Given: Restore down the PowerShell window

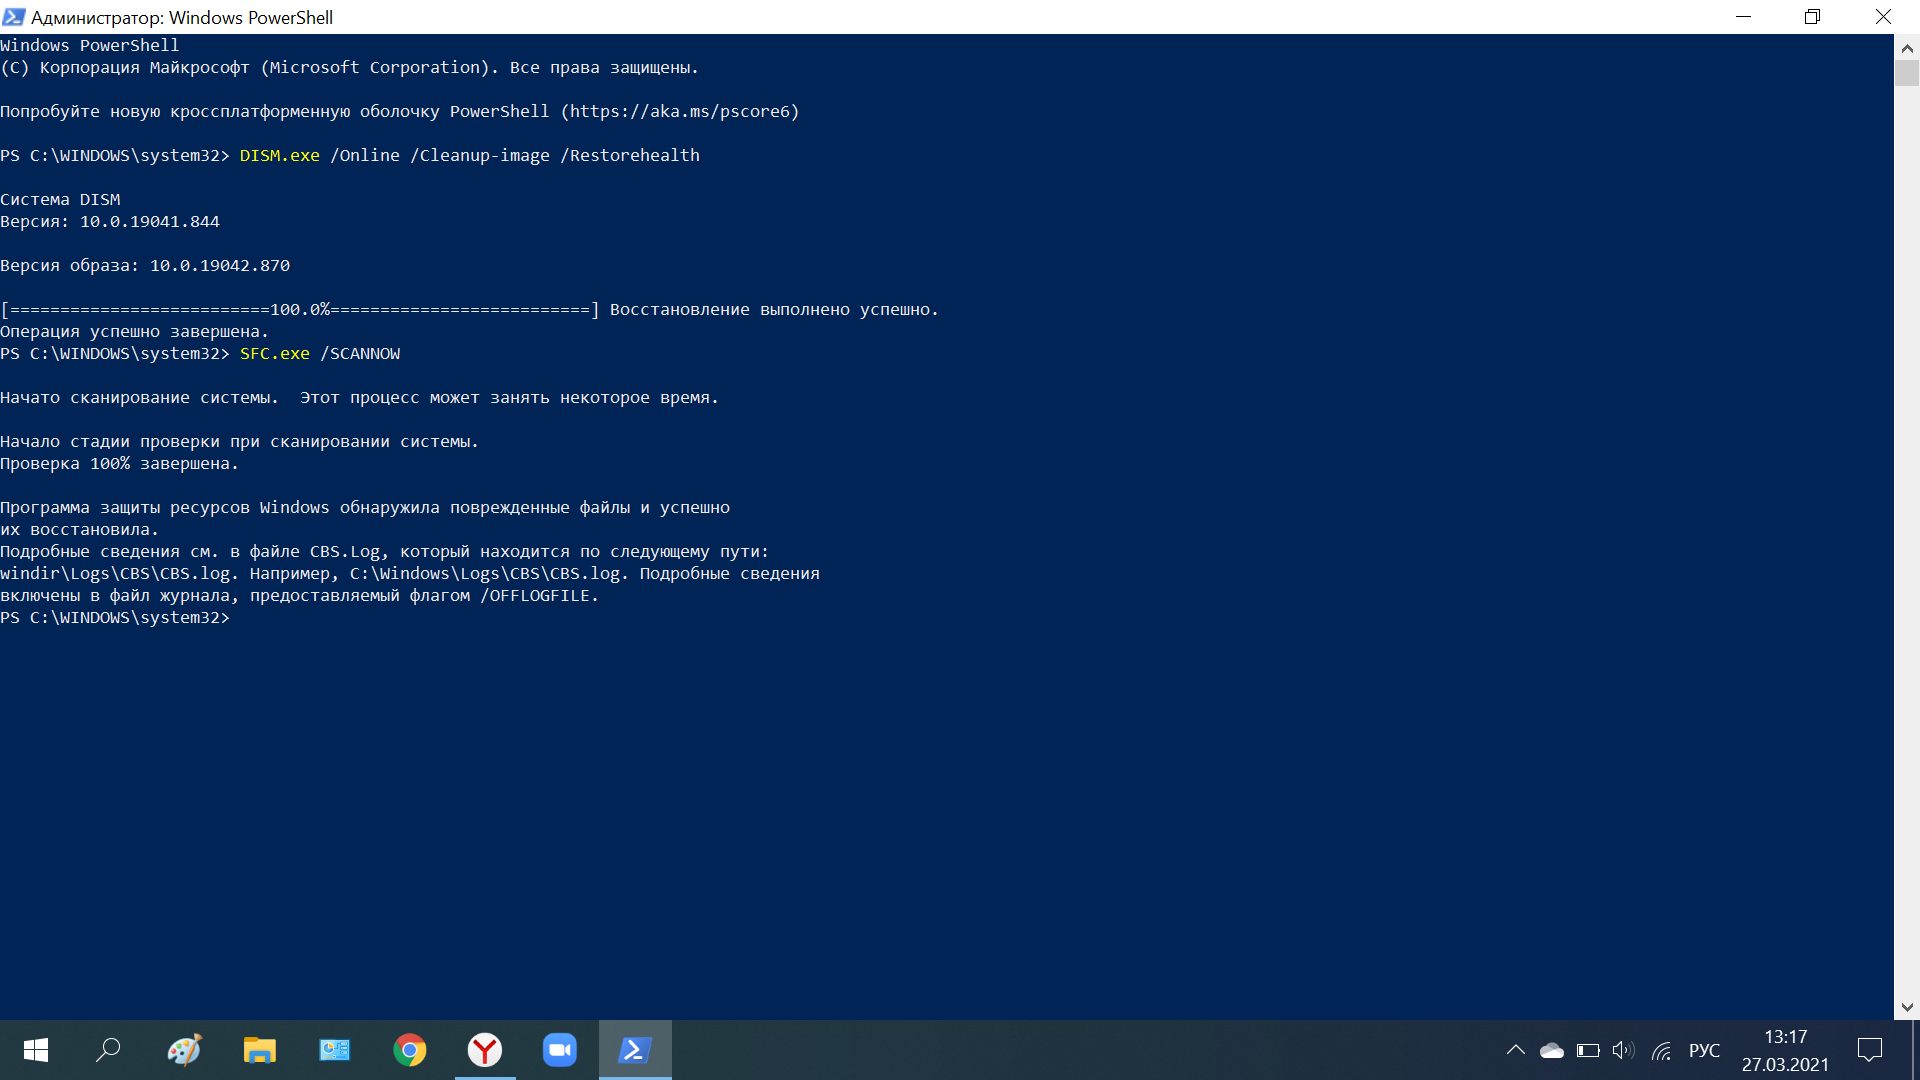Looking at the screenshot, I should [1812, 17].
